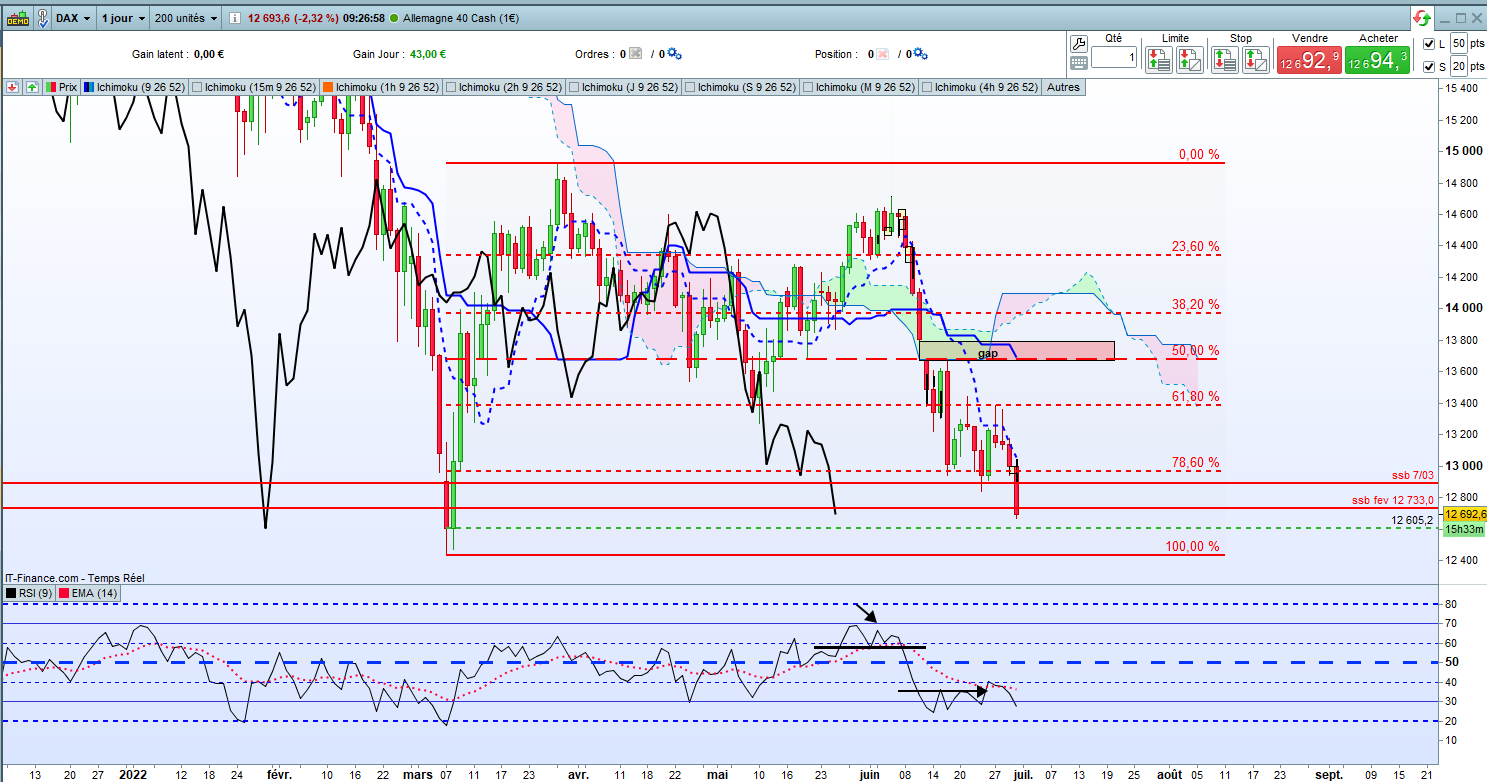Click the 'ssb fev 12 733,0' line label

(1393, 500)
